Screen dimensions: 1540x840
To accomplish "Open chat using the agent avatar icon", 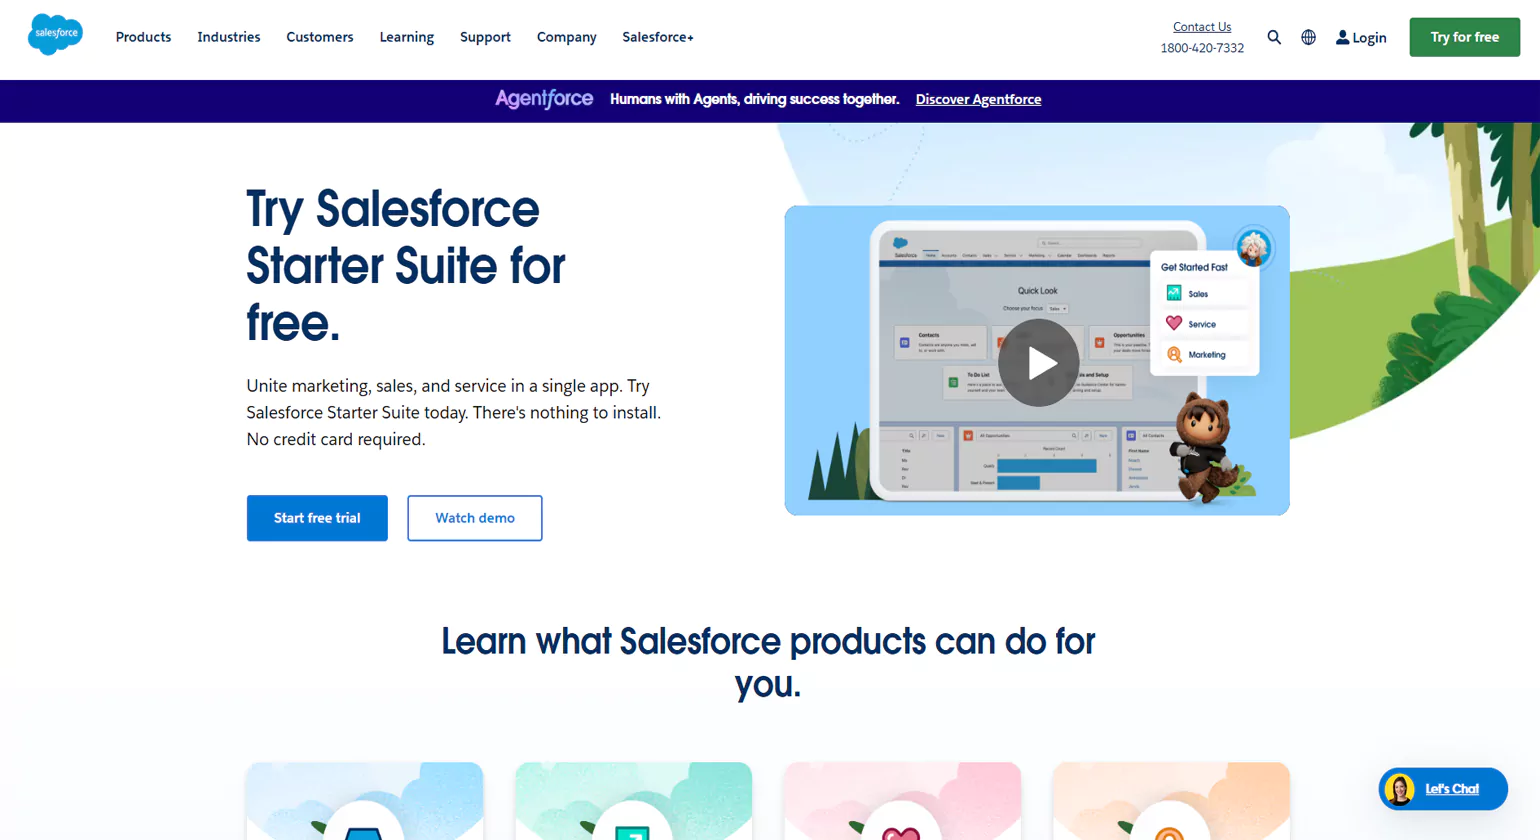I will click(1398, 789).
